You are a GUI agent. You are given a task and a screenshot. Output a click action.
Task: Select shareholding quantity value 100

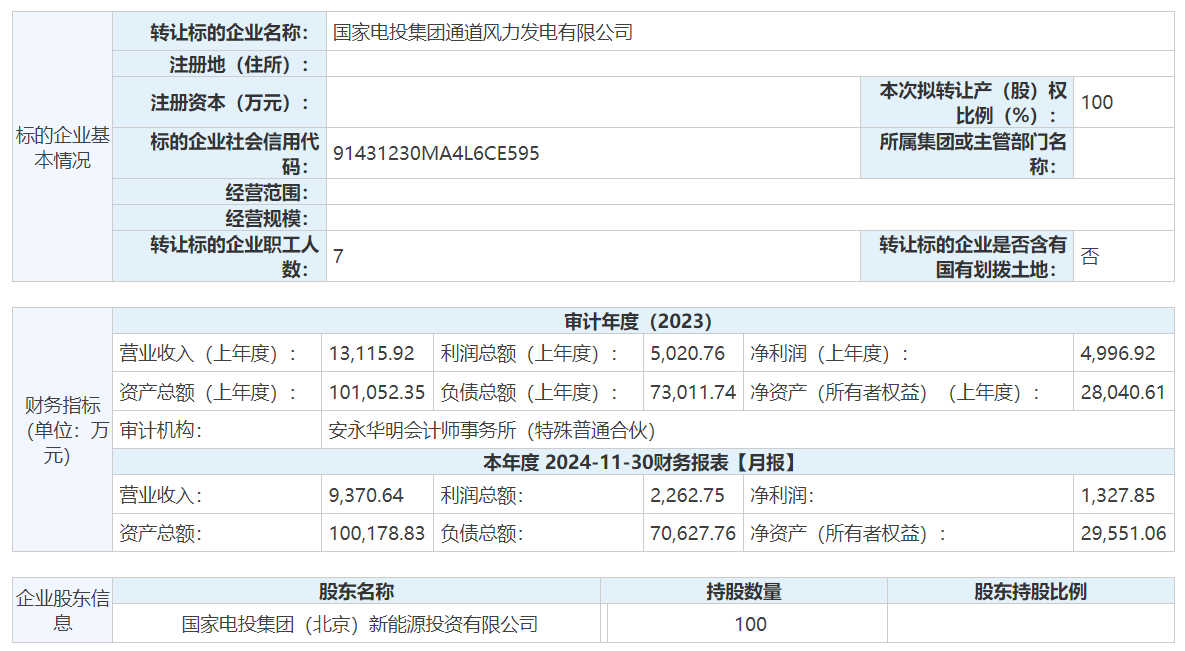[750, 625]
